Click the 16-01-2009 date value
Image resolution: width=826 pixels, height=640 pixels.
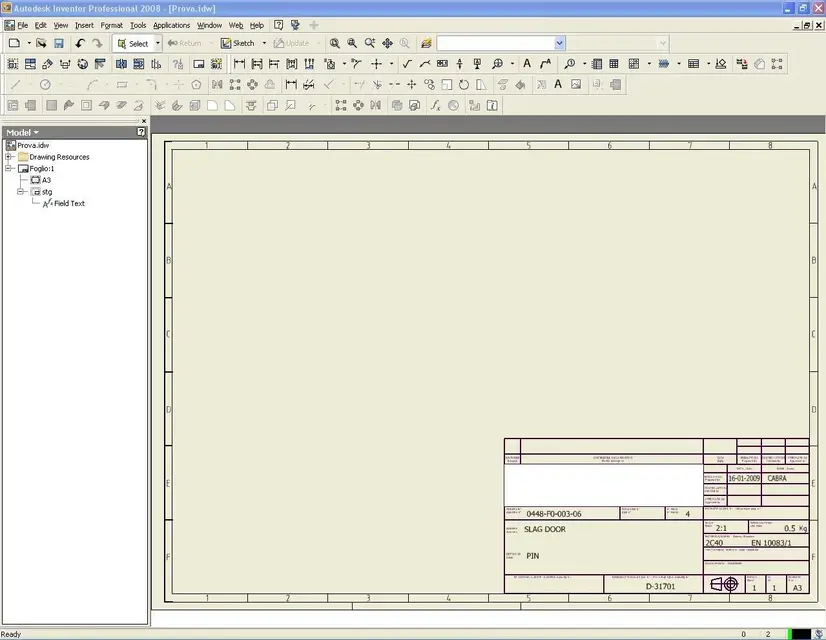coord(744,478)
